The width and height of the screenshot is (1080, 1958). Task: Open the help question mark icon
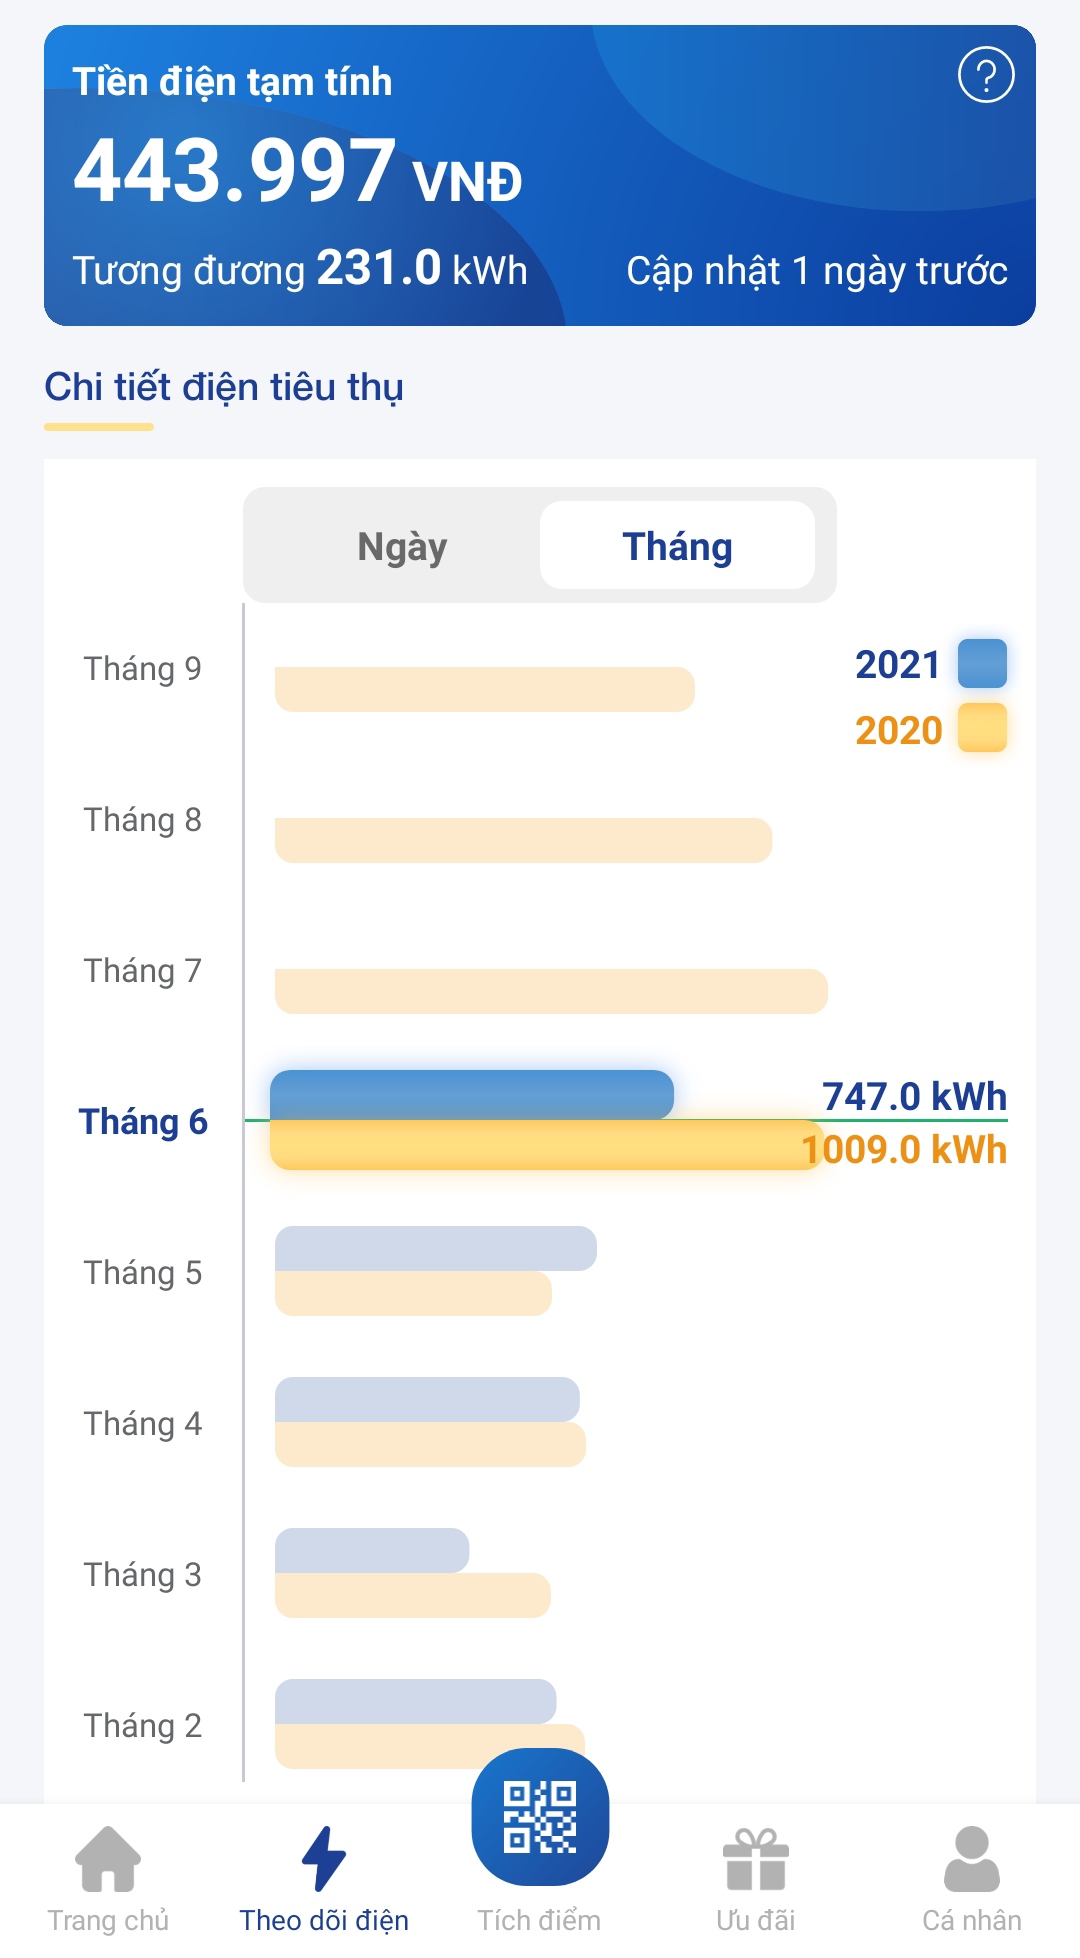tap(986, 75)
